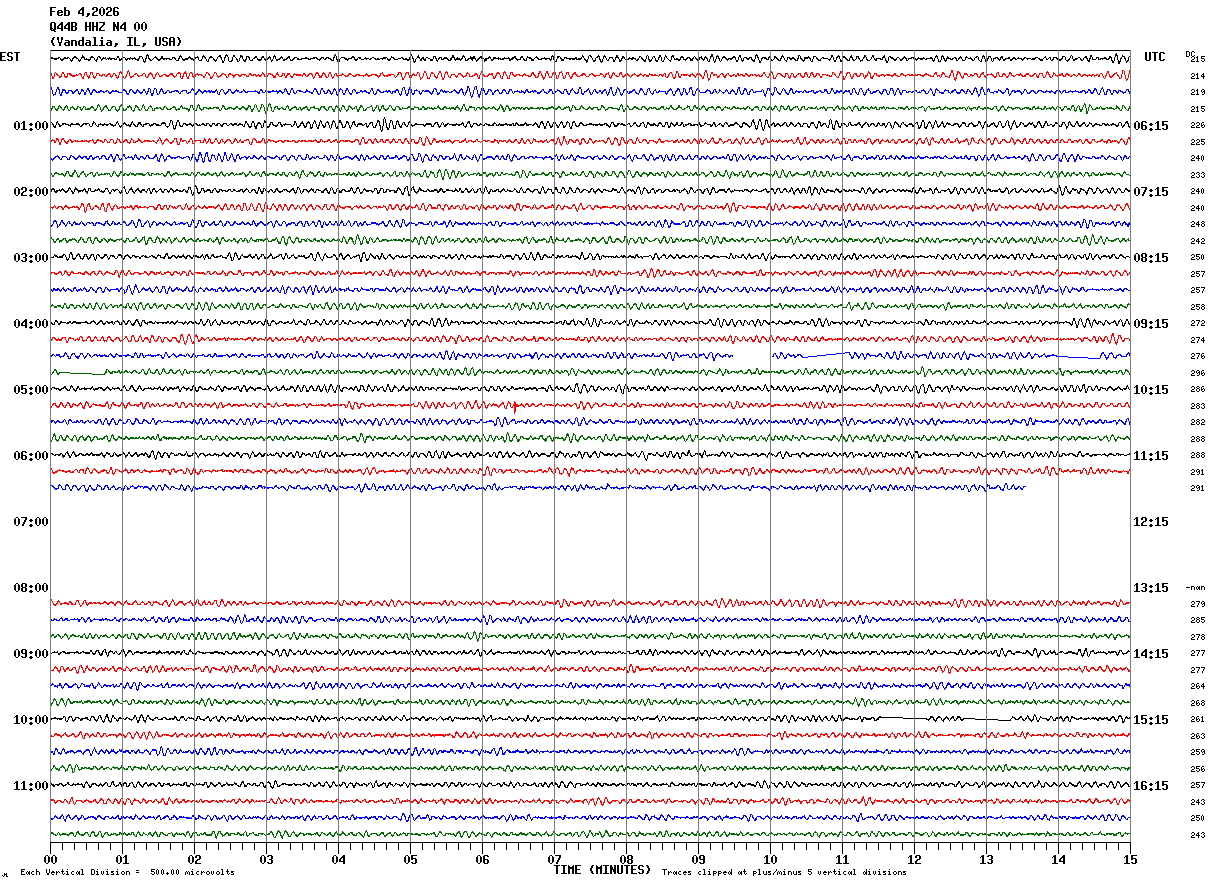The height and width of the screenshot is (886, 1210).
Task: Click the DC offset value "261"
Action: tap(1197, 719)
